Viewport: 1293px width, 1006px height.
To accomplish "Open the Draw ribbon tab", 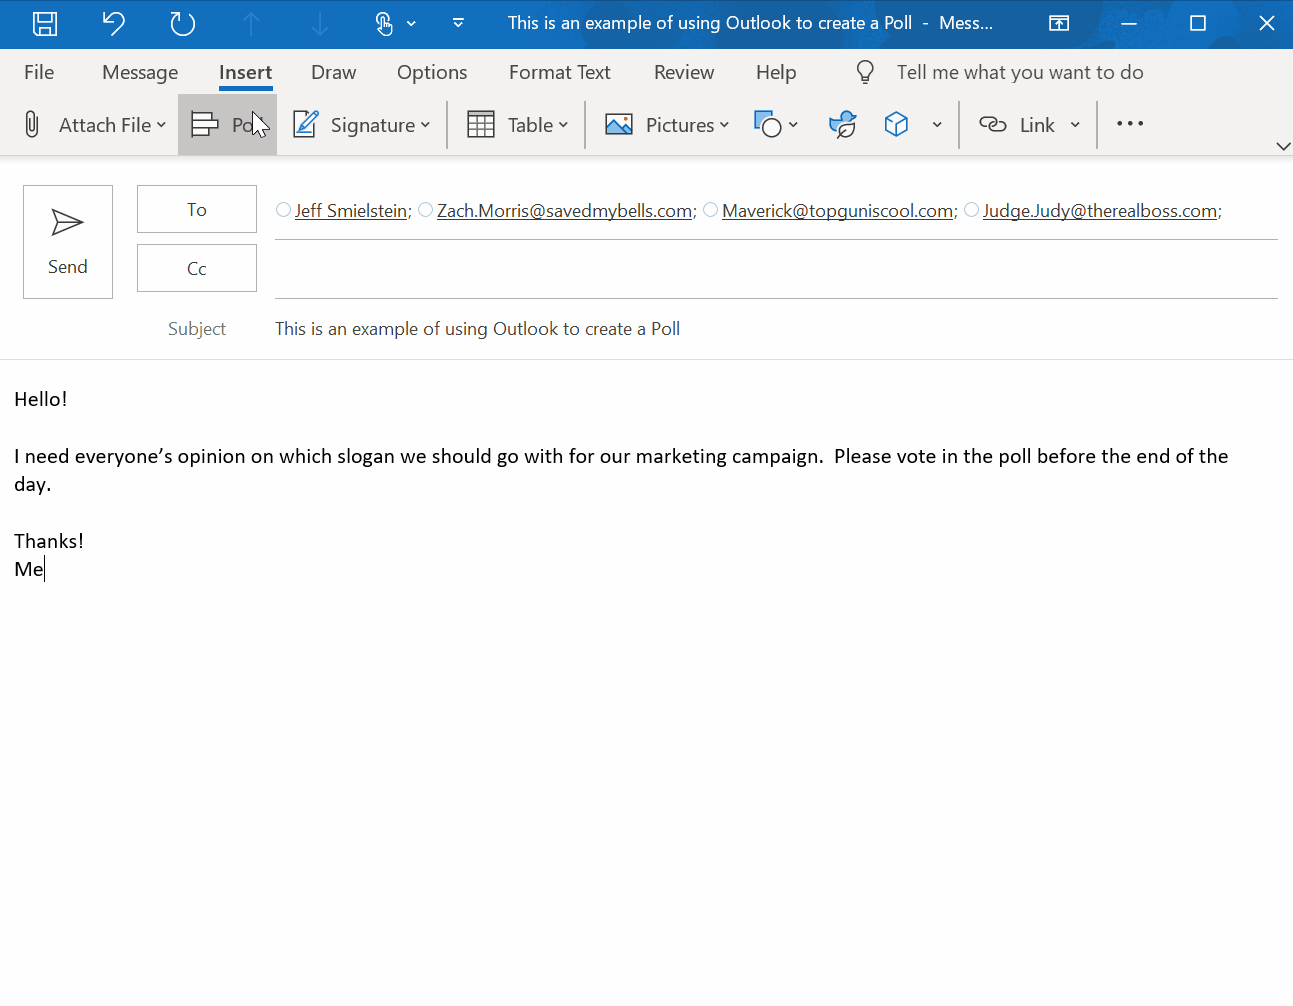I will 333,72.
